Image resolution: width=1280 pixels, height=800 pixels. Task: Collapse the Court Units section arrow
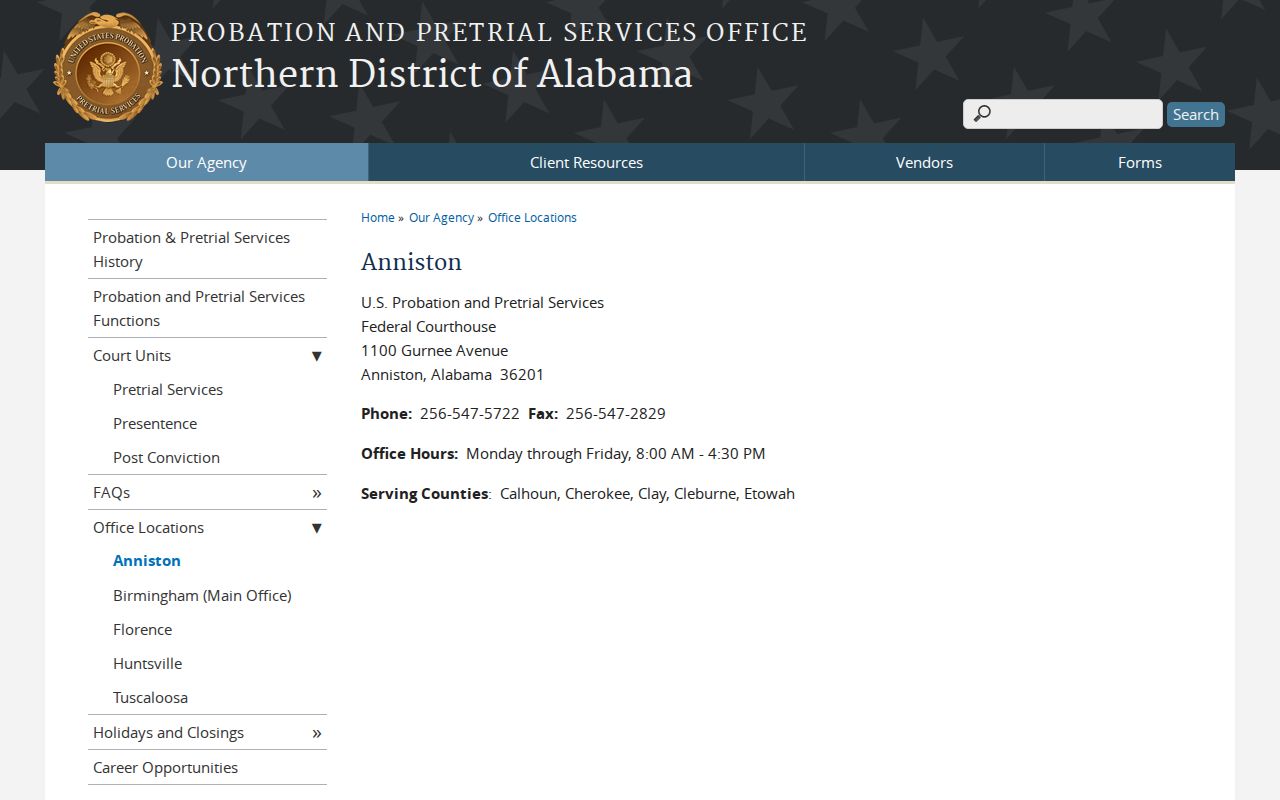316,356
